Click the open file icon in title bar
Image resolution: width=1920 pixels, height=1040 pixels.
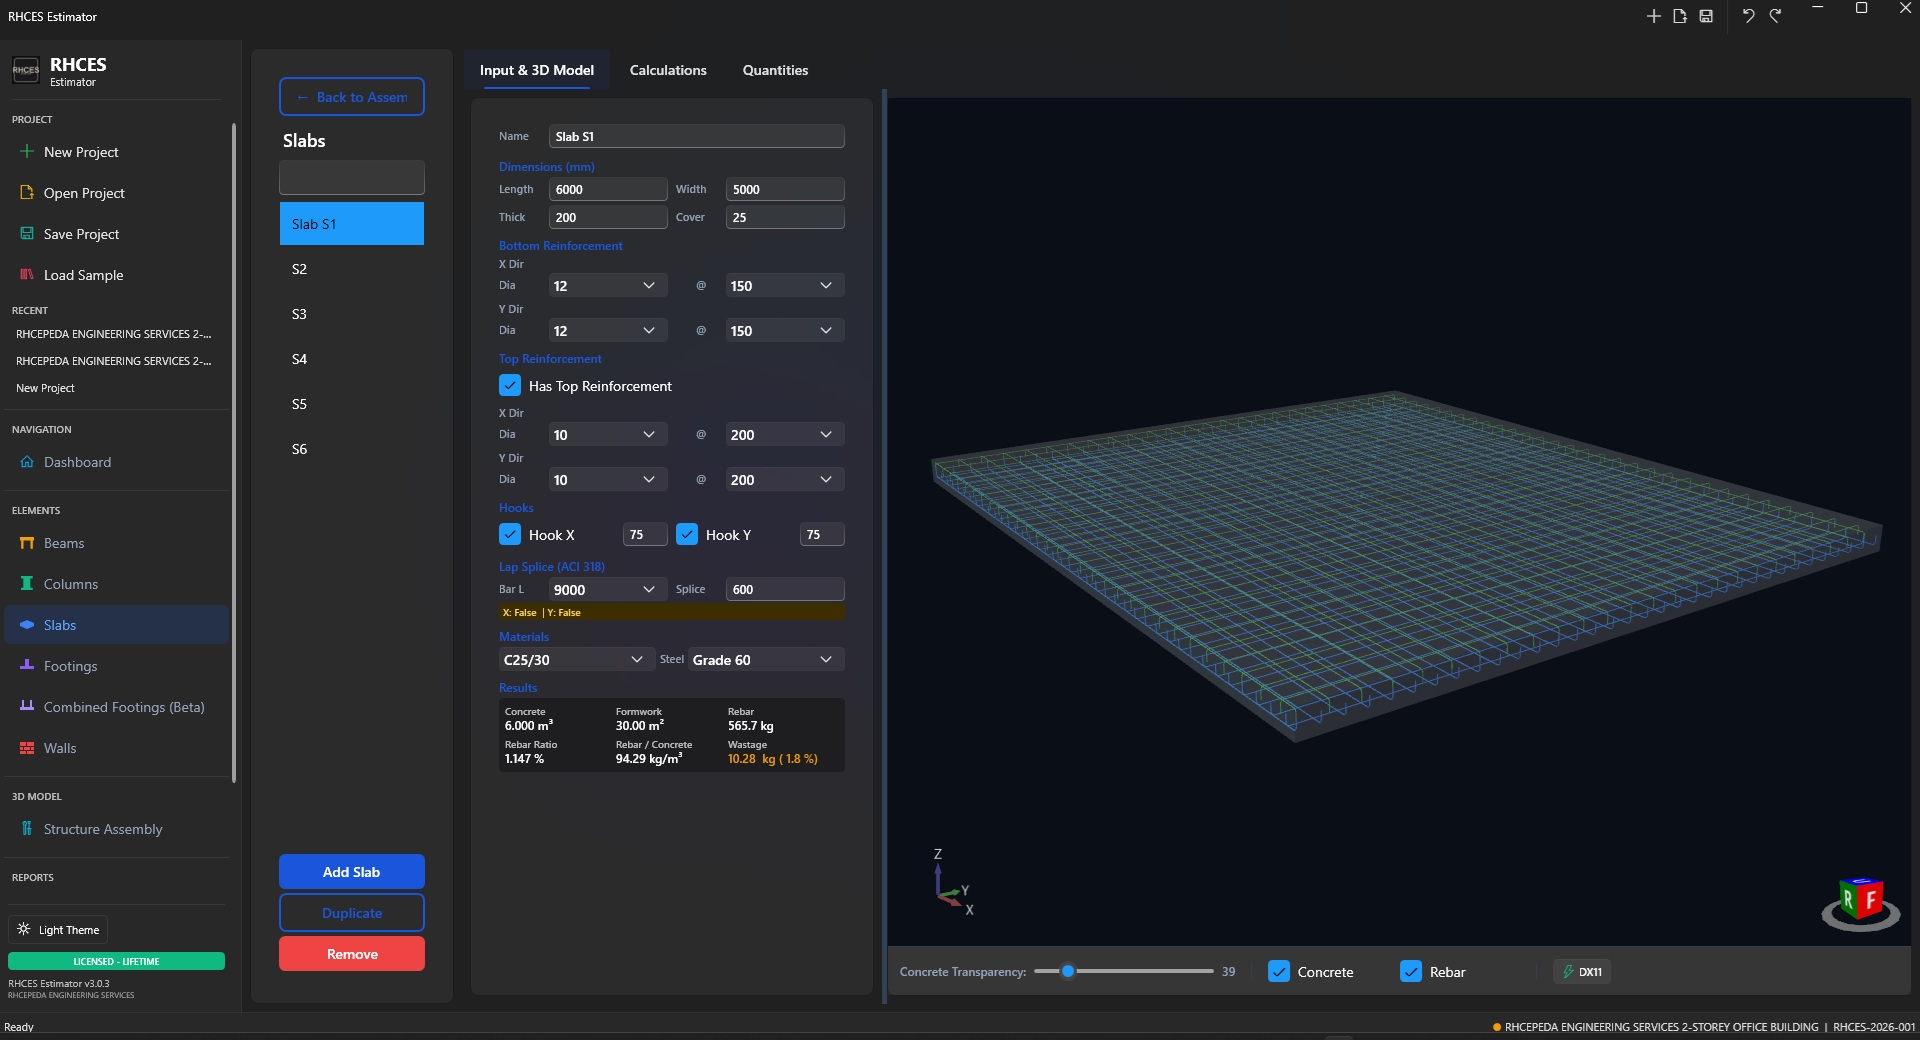pyautogui.click(x=1680, y=16)
